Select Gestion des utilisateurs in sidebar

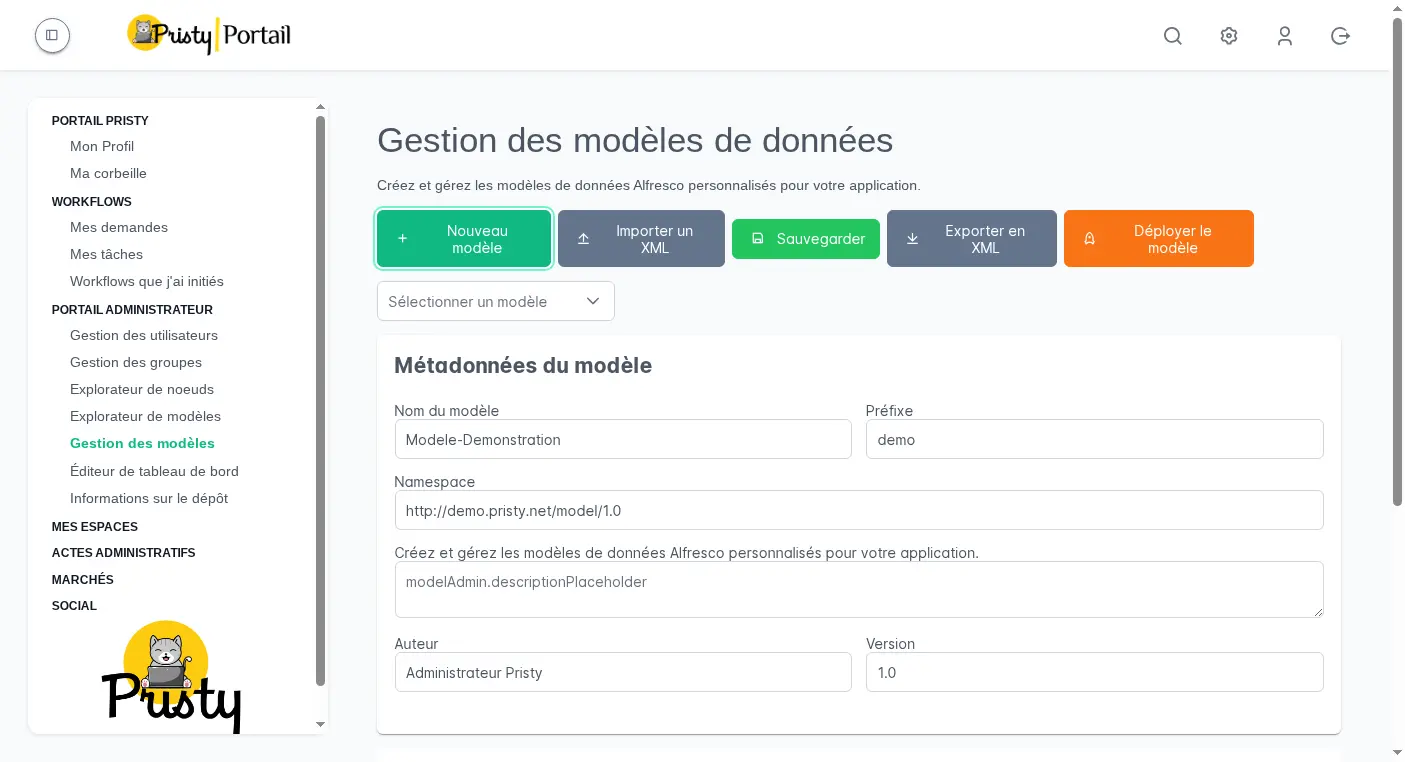144,335
